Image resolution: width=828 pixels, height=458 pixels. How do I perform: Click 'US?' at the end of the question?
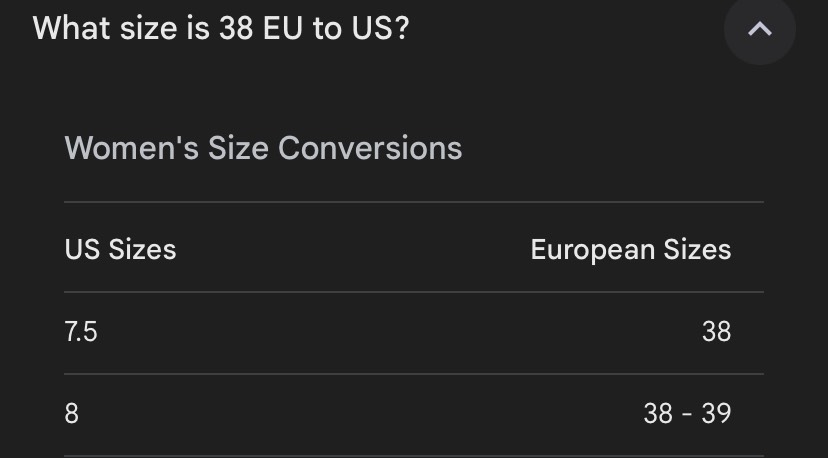point(380,28)
